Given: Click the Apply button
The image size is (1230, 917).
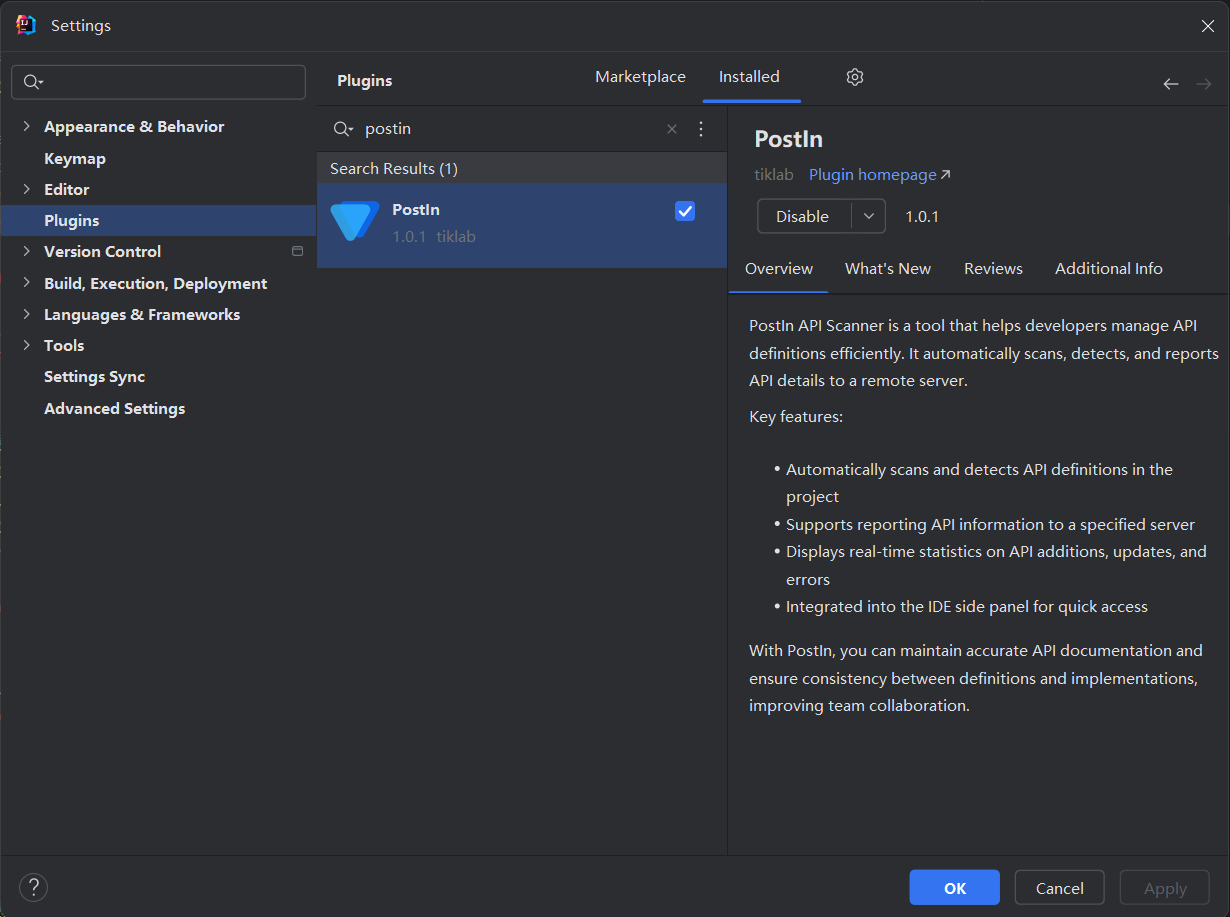Looking at the screenshot, I should (1165, 888).
